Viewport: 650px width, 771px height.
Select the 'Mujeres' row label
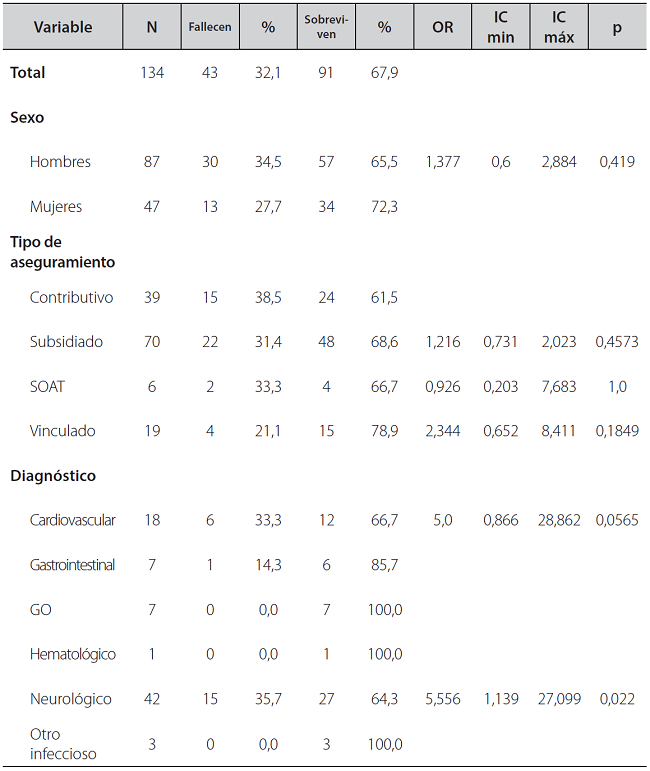56,207
